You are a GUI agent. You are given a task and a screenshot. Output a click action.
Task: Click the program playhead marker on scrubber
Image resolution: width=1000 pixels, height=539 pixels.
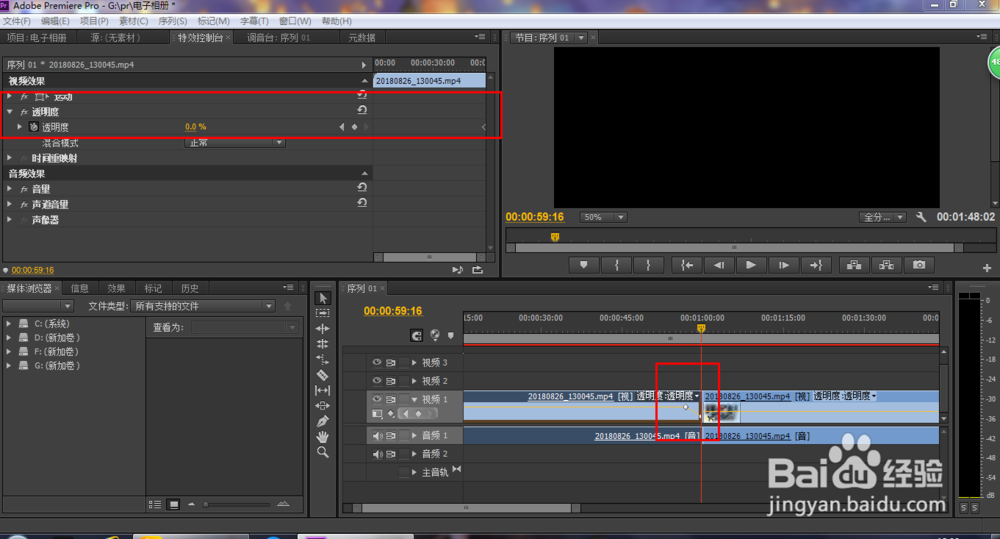coord(555,237)
